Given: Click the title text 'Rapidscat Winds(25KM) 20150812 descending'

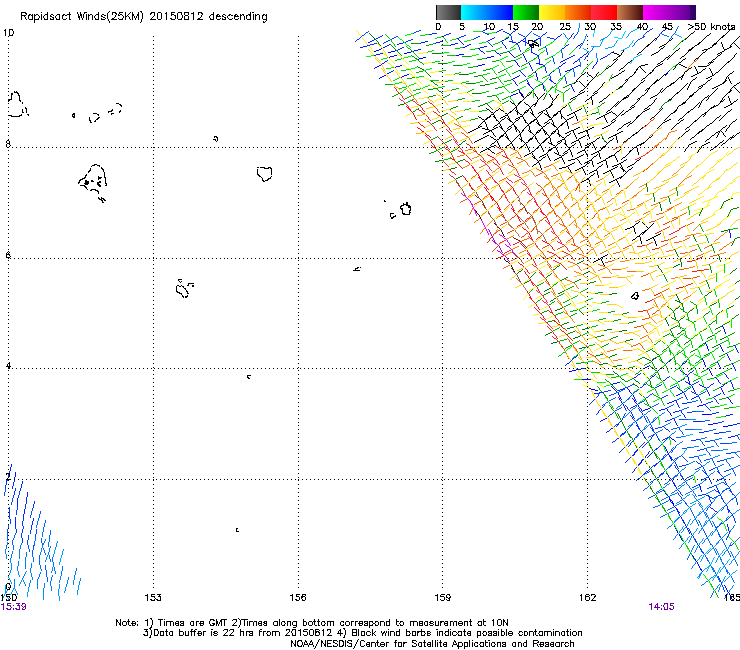Looking at the screenshot, I should [144, 17].
